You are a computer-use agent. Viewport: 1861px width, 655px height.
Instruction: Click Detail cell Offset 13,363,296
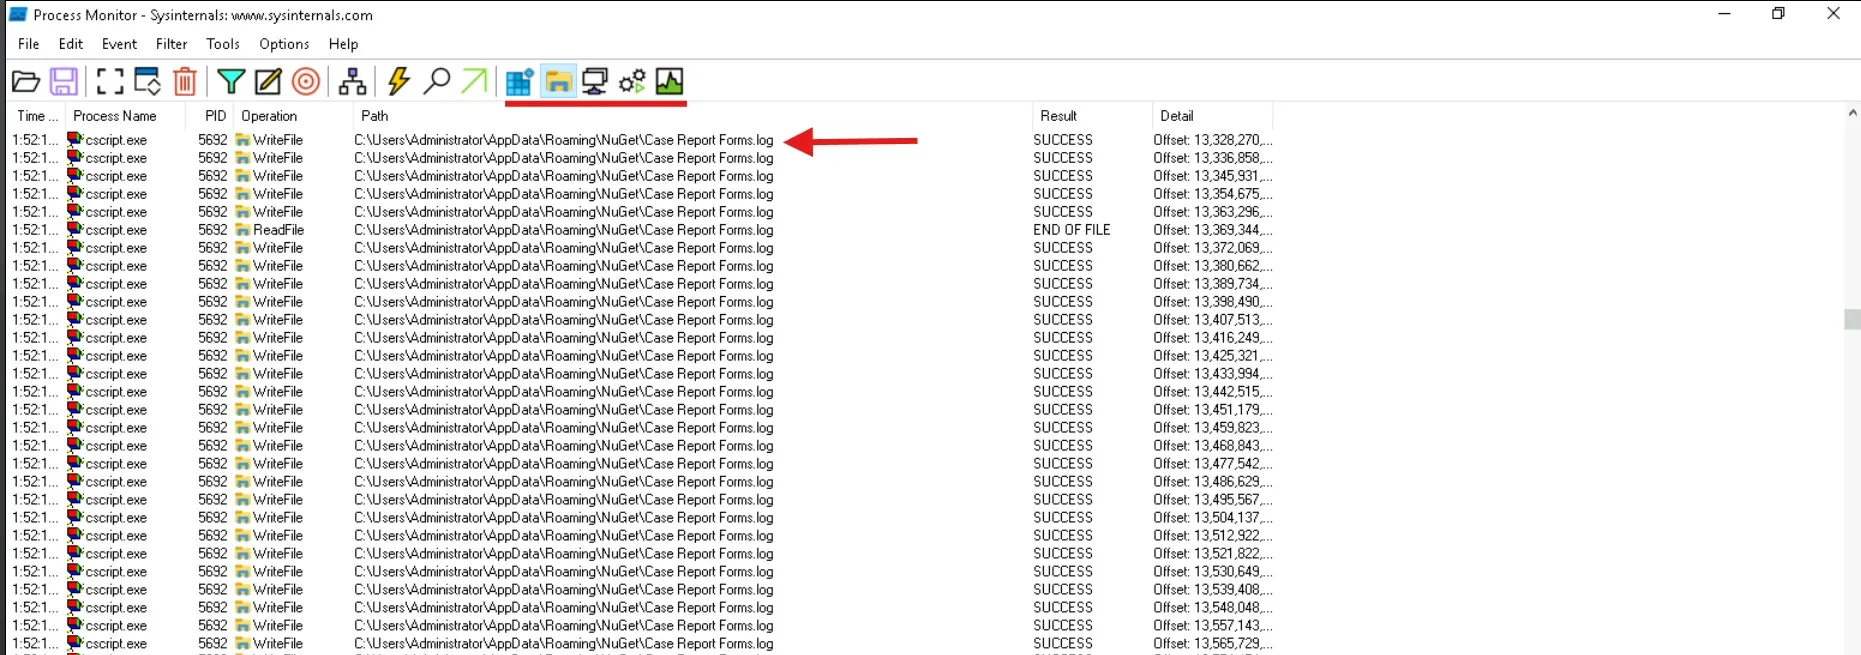[x=1213, y=212]
